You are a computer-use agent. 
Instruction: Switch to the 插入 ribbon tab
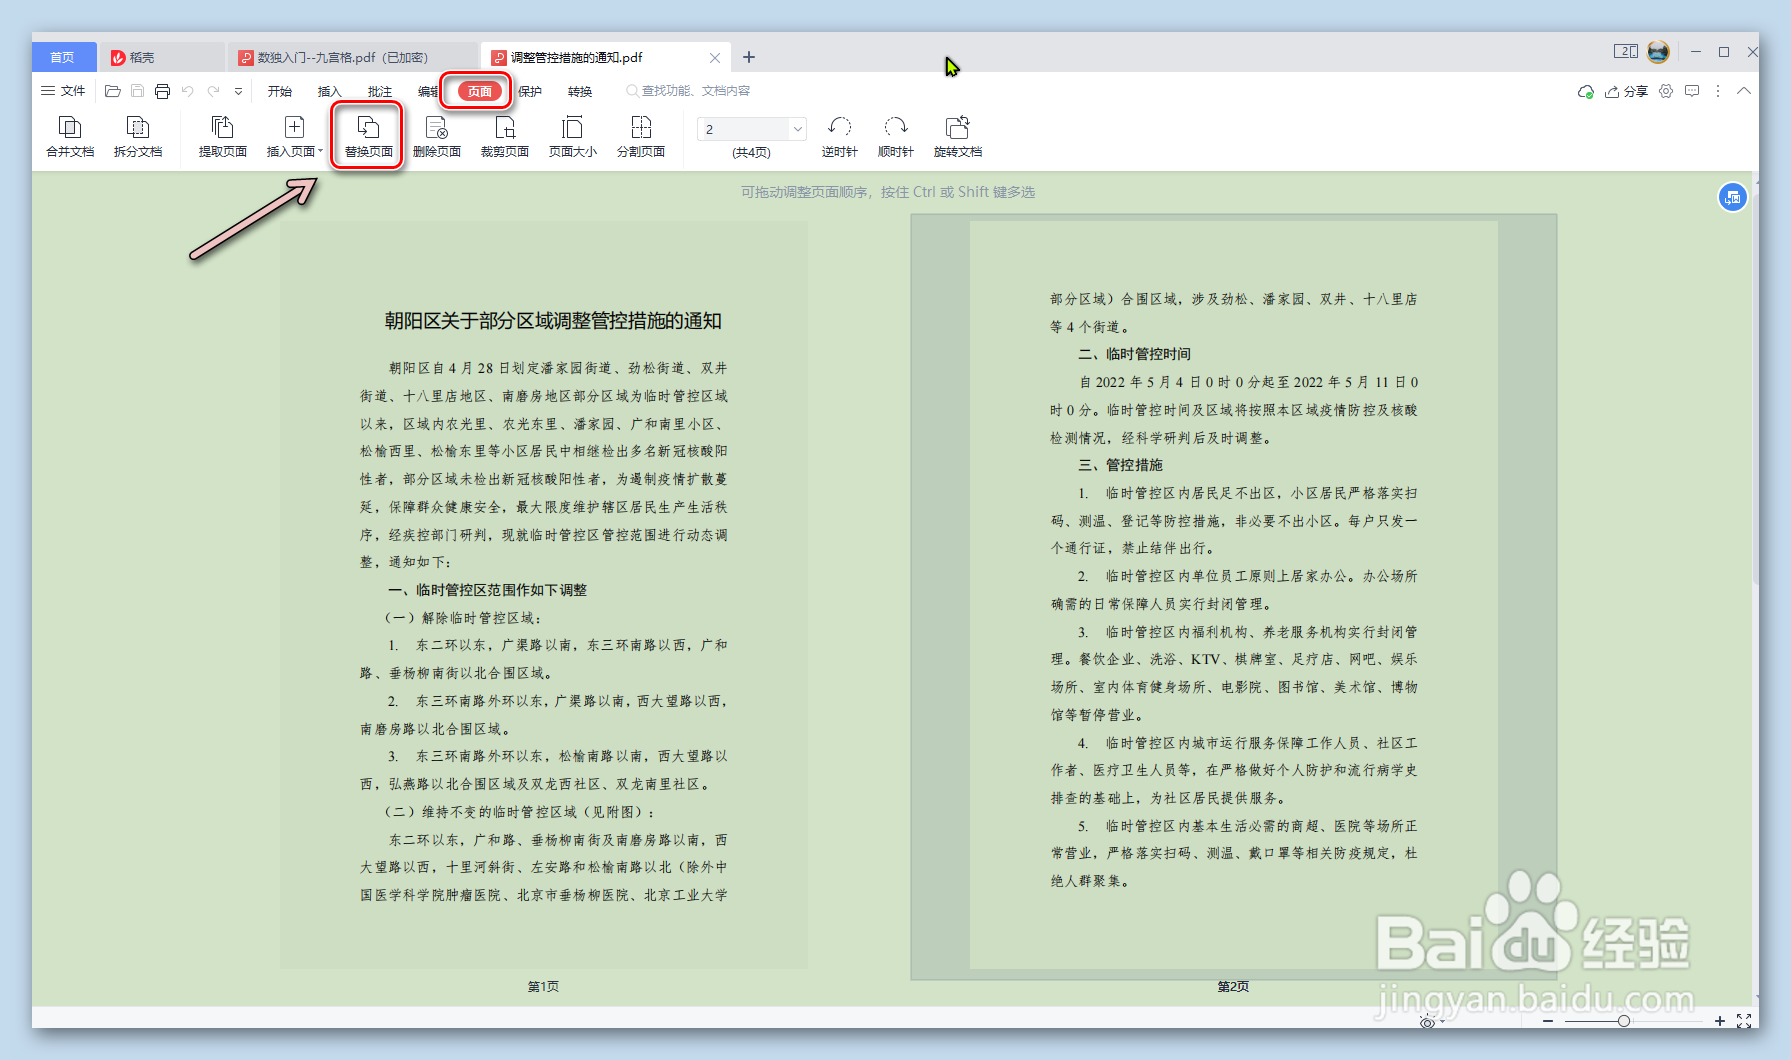(x=330, y=91)
